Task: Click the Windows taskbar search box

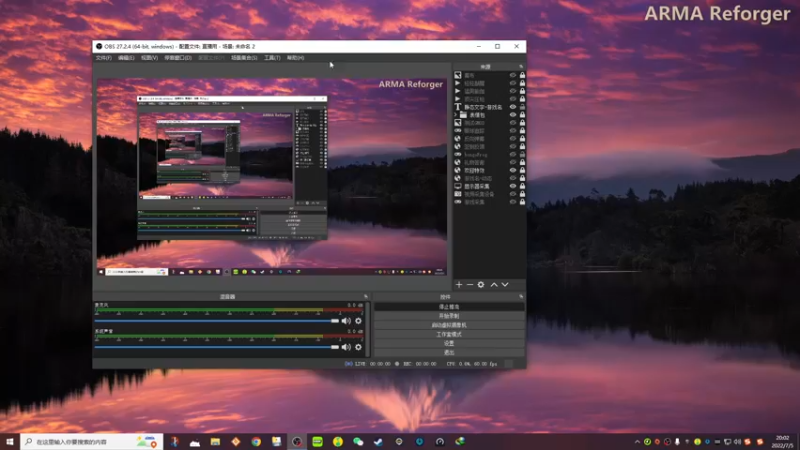Action: (92, 442)
